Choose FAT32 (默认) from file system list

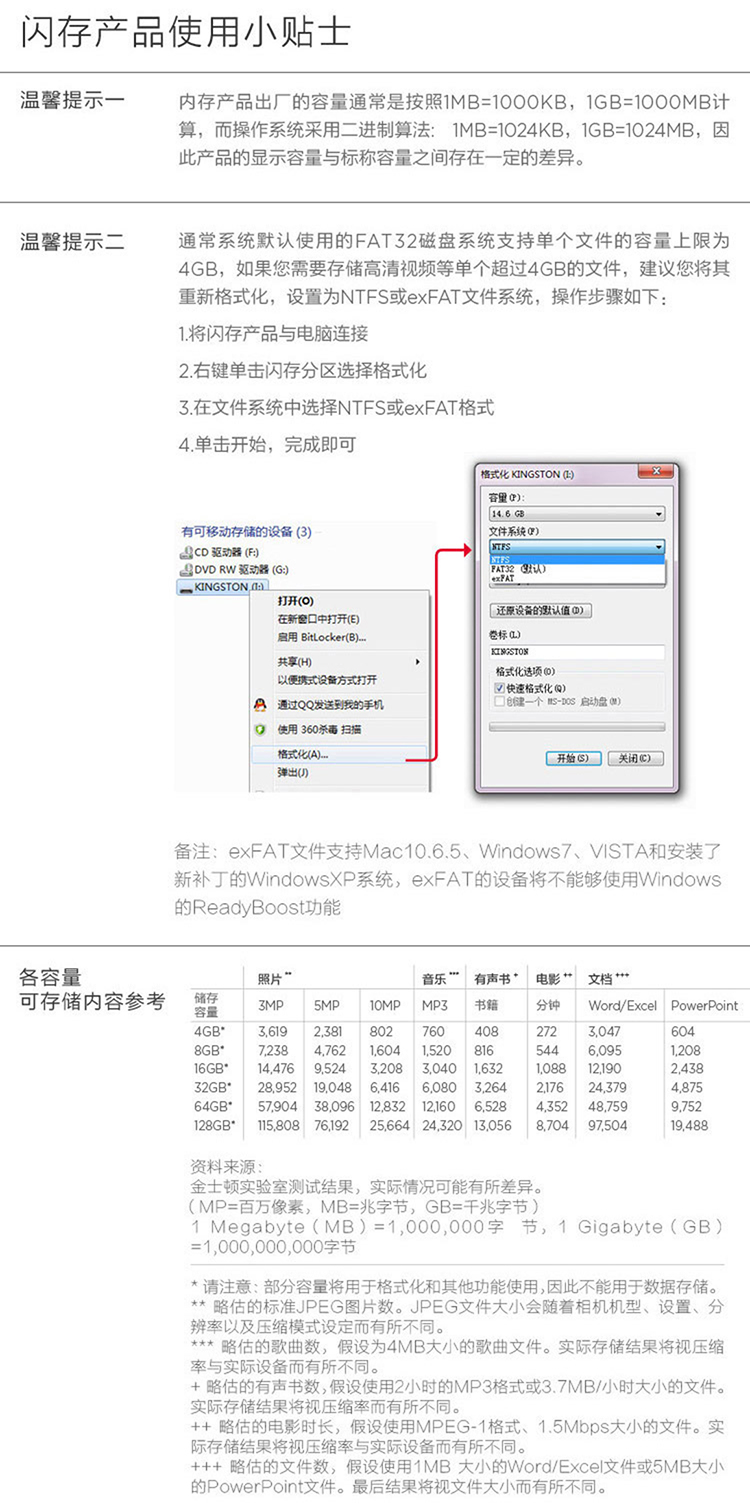tap(518, 568)
